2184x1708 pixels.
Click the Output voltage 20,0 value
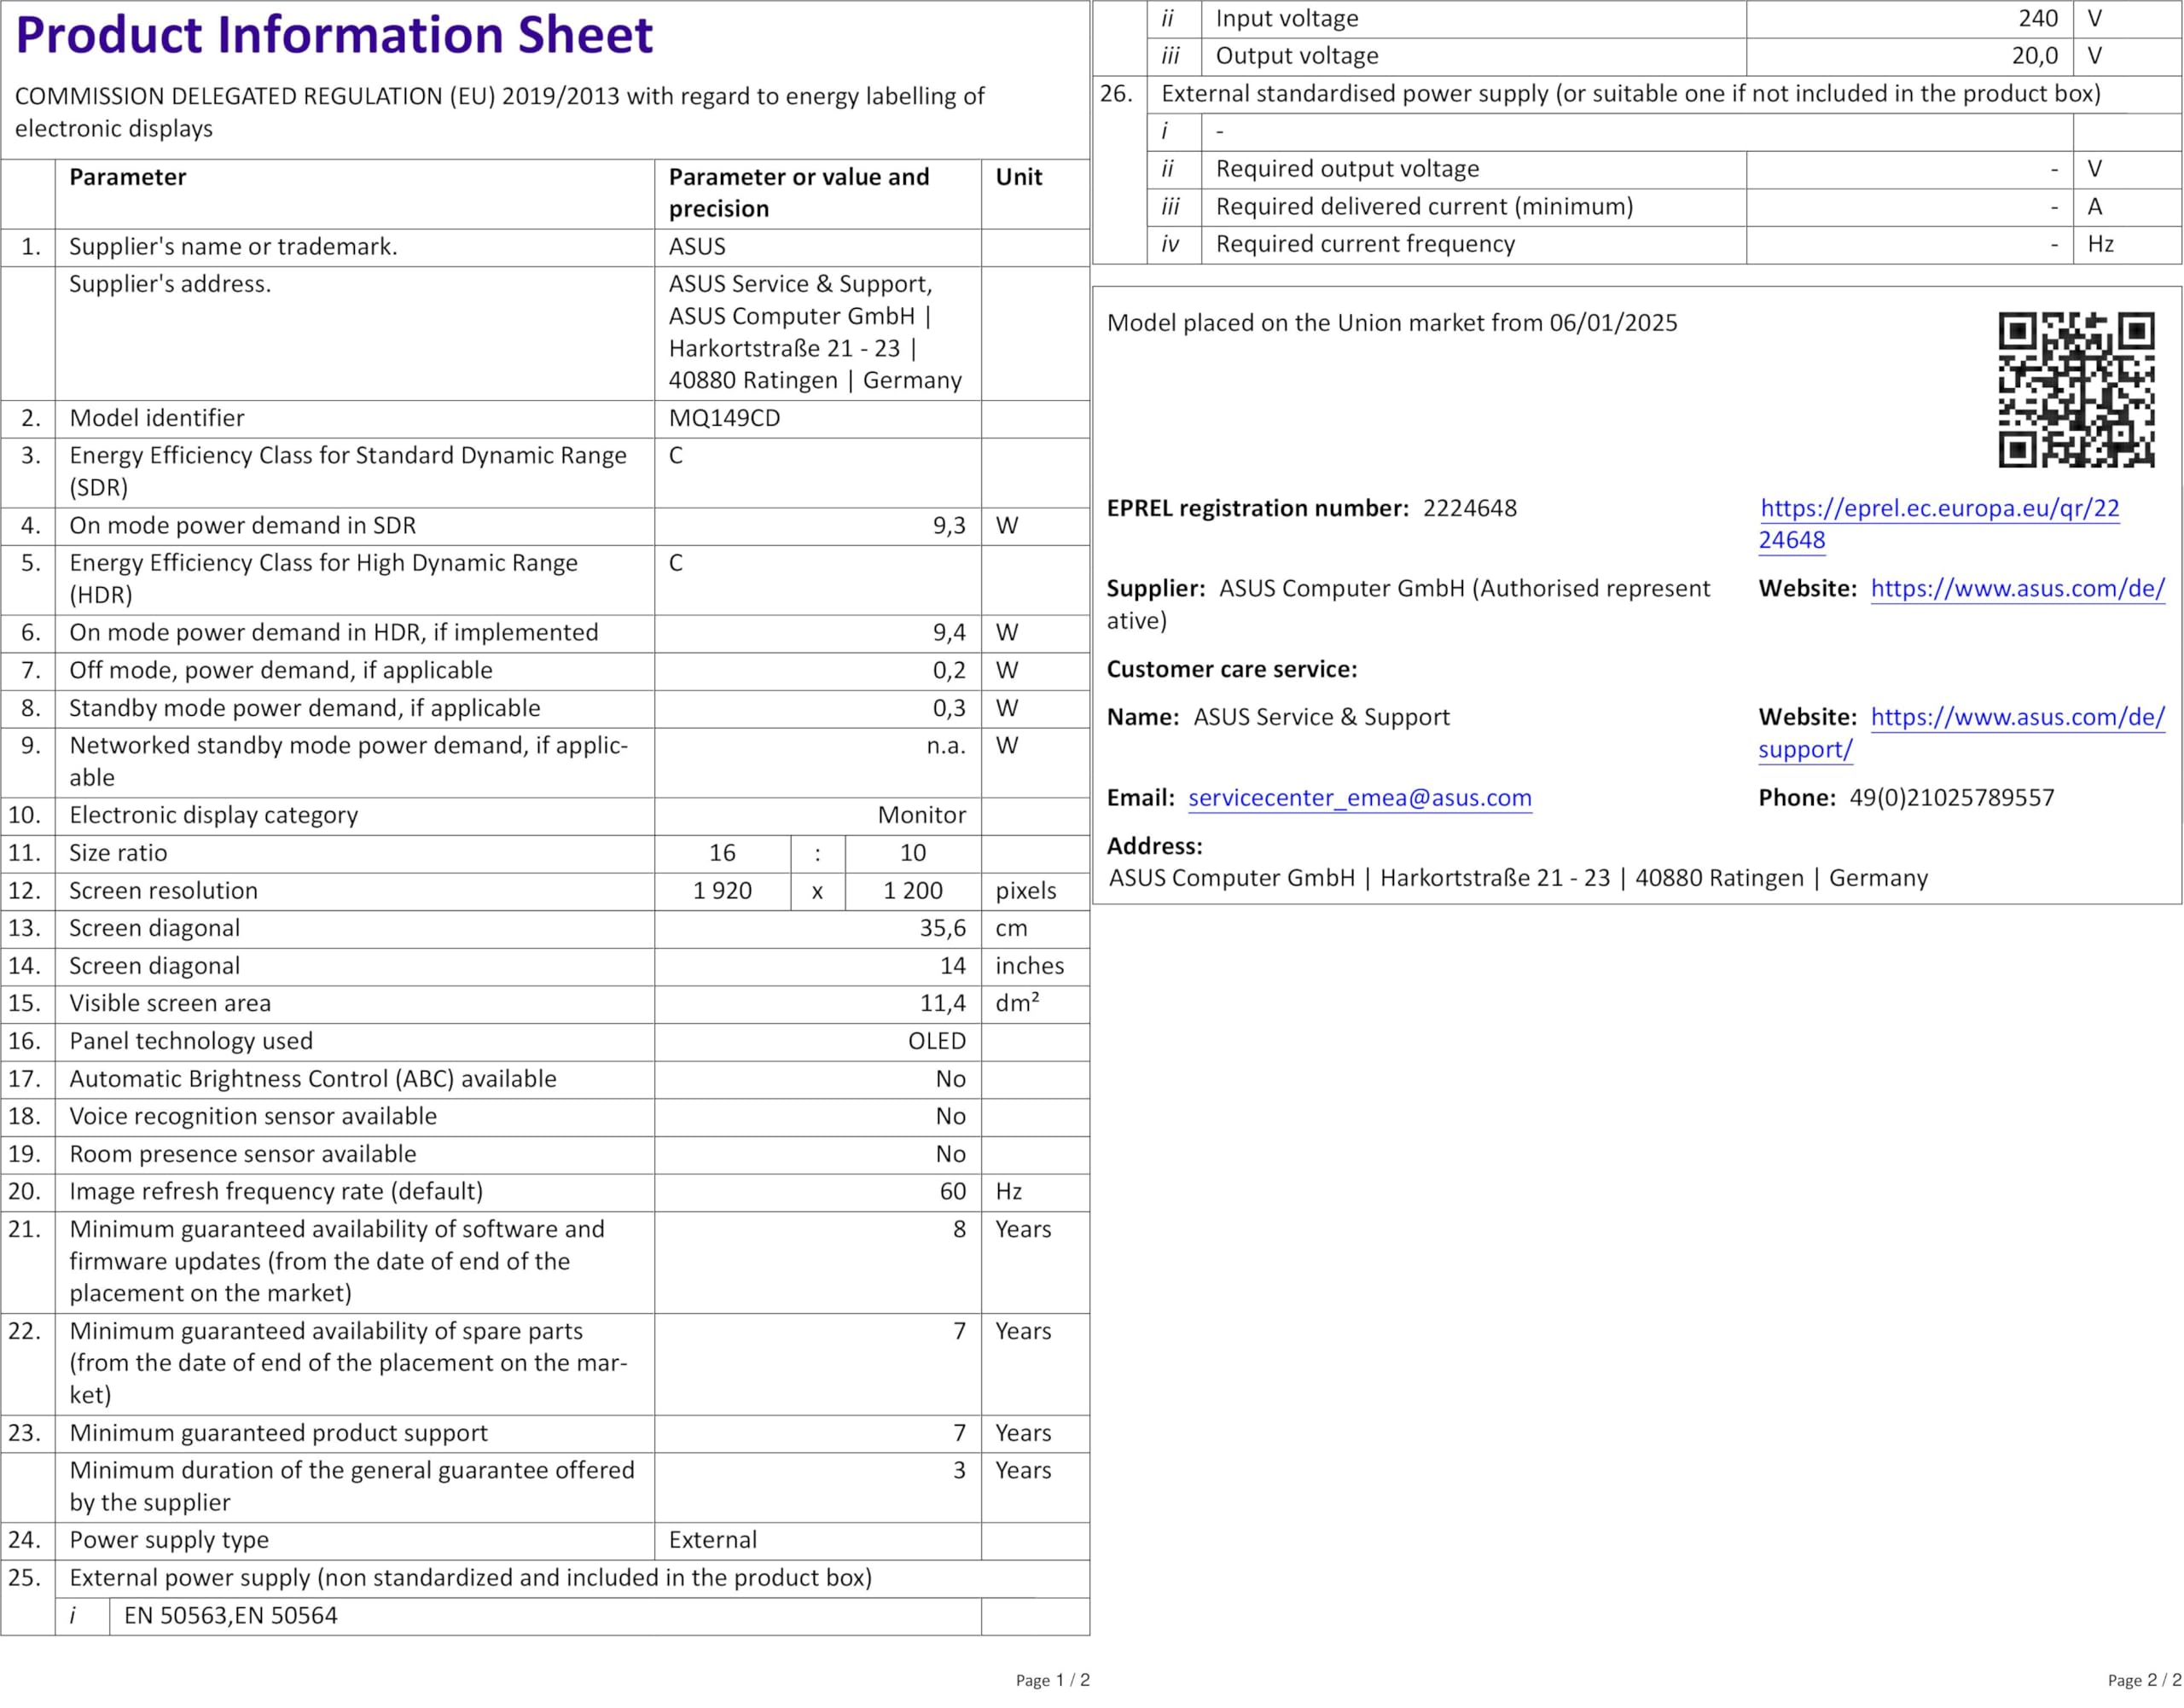pyautogui.click(x=2034, y=56)
